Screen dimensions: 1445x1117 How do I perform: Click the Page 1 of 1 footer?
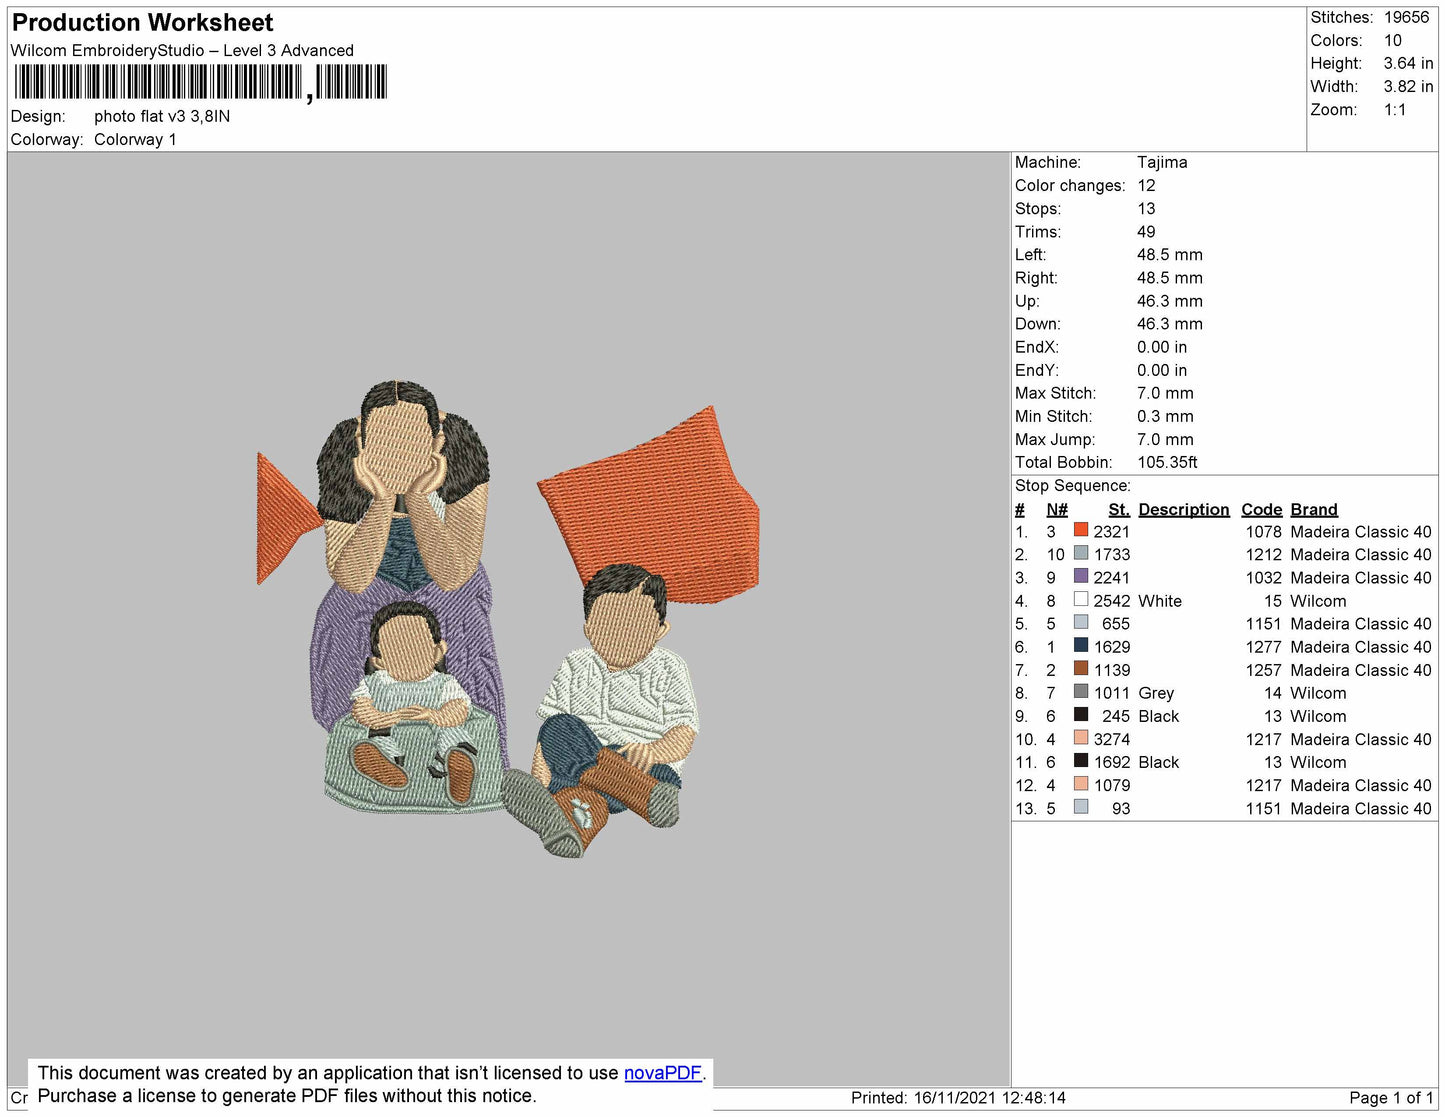pyautogui.click(x=1391, y=1098)
